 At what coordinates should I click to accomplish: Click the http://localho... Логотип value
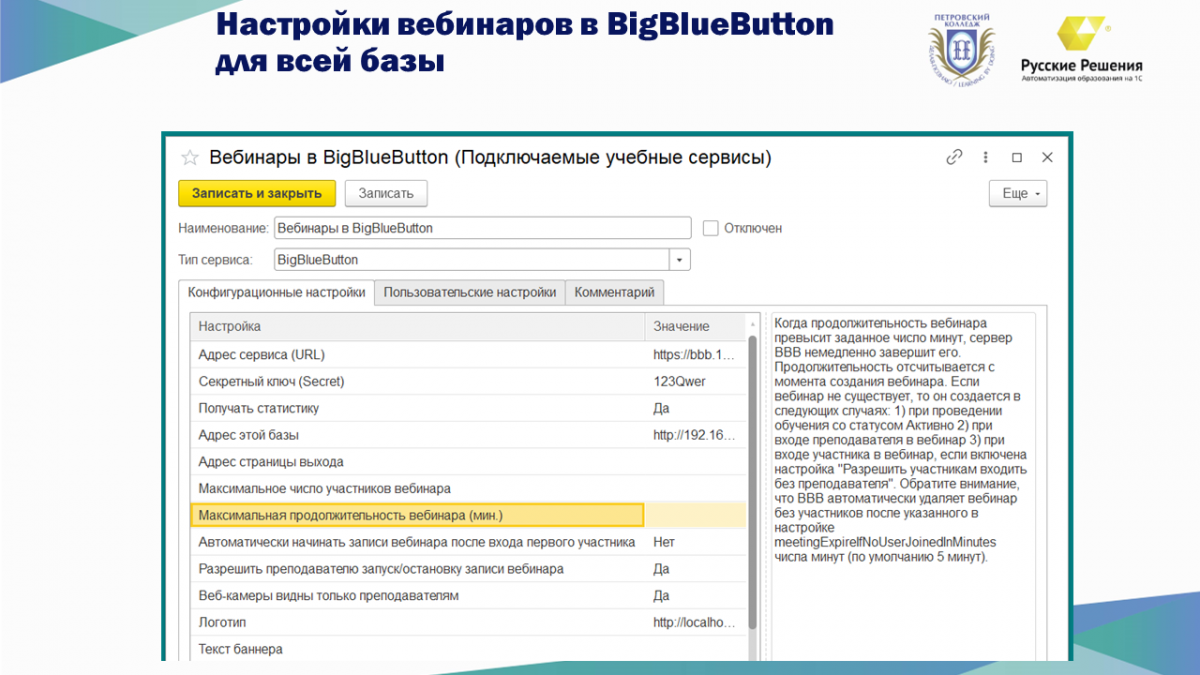coord(695,622)
